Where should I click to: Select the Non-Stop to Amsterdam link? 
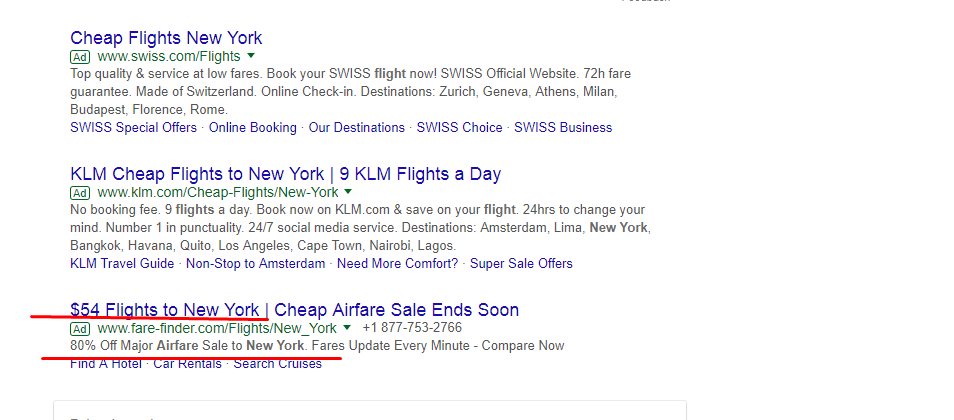point(256,264)
